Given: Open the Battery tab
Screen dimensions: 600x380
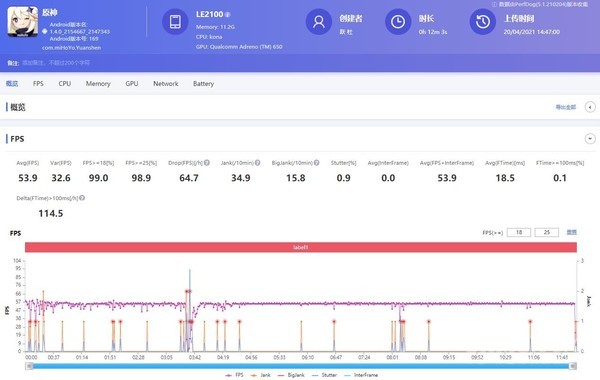Looking at the screenshot, I should click(204, 83).
